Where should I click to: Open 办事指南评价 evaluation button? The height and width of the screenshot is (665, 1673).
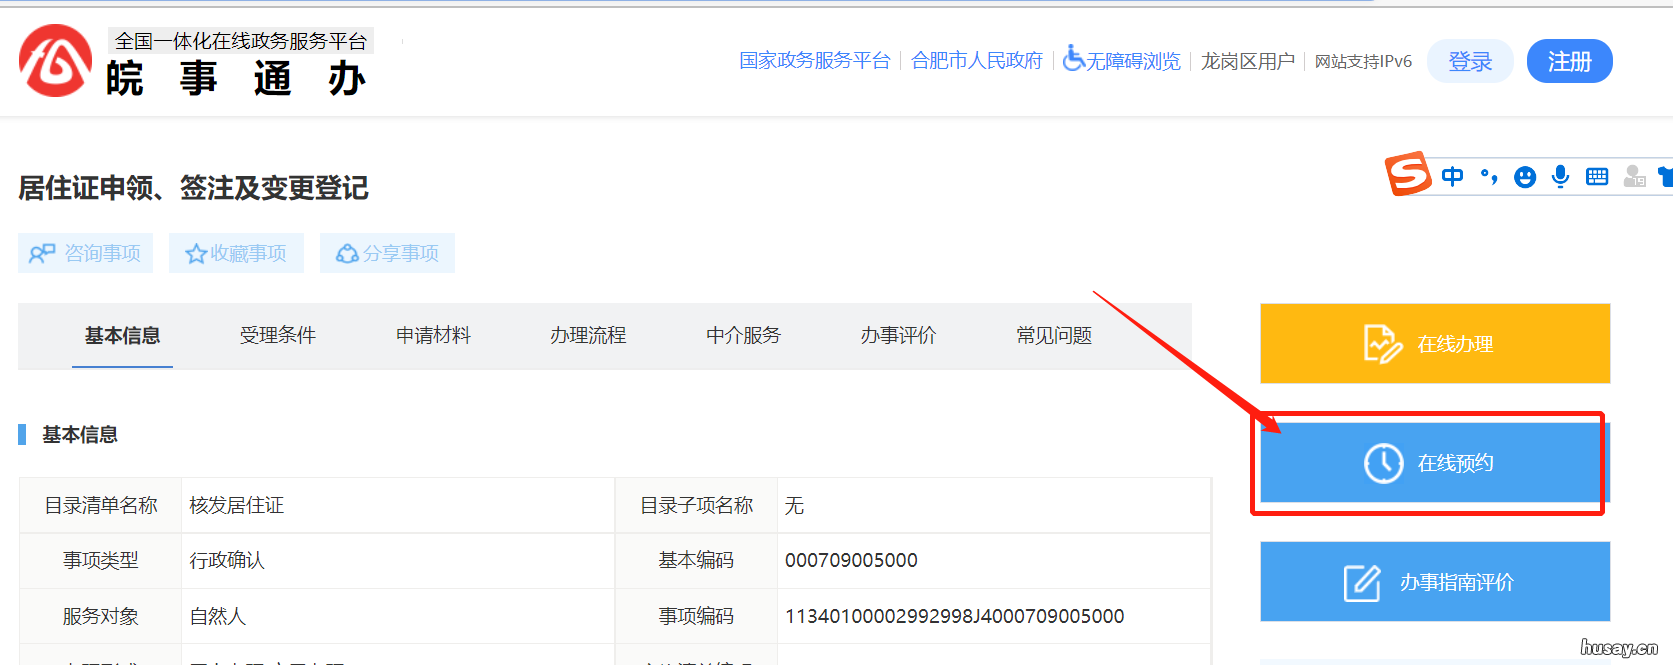(1434, 582)
